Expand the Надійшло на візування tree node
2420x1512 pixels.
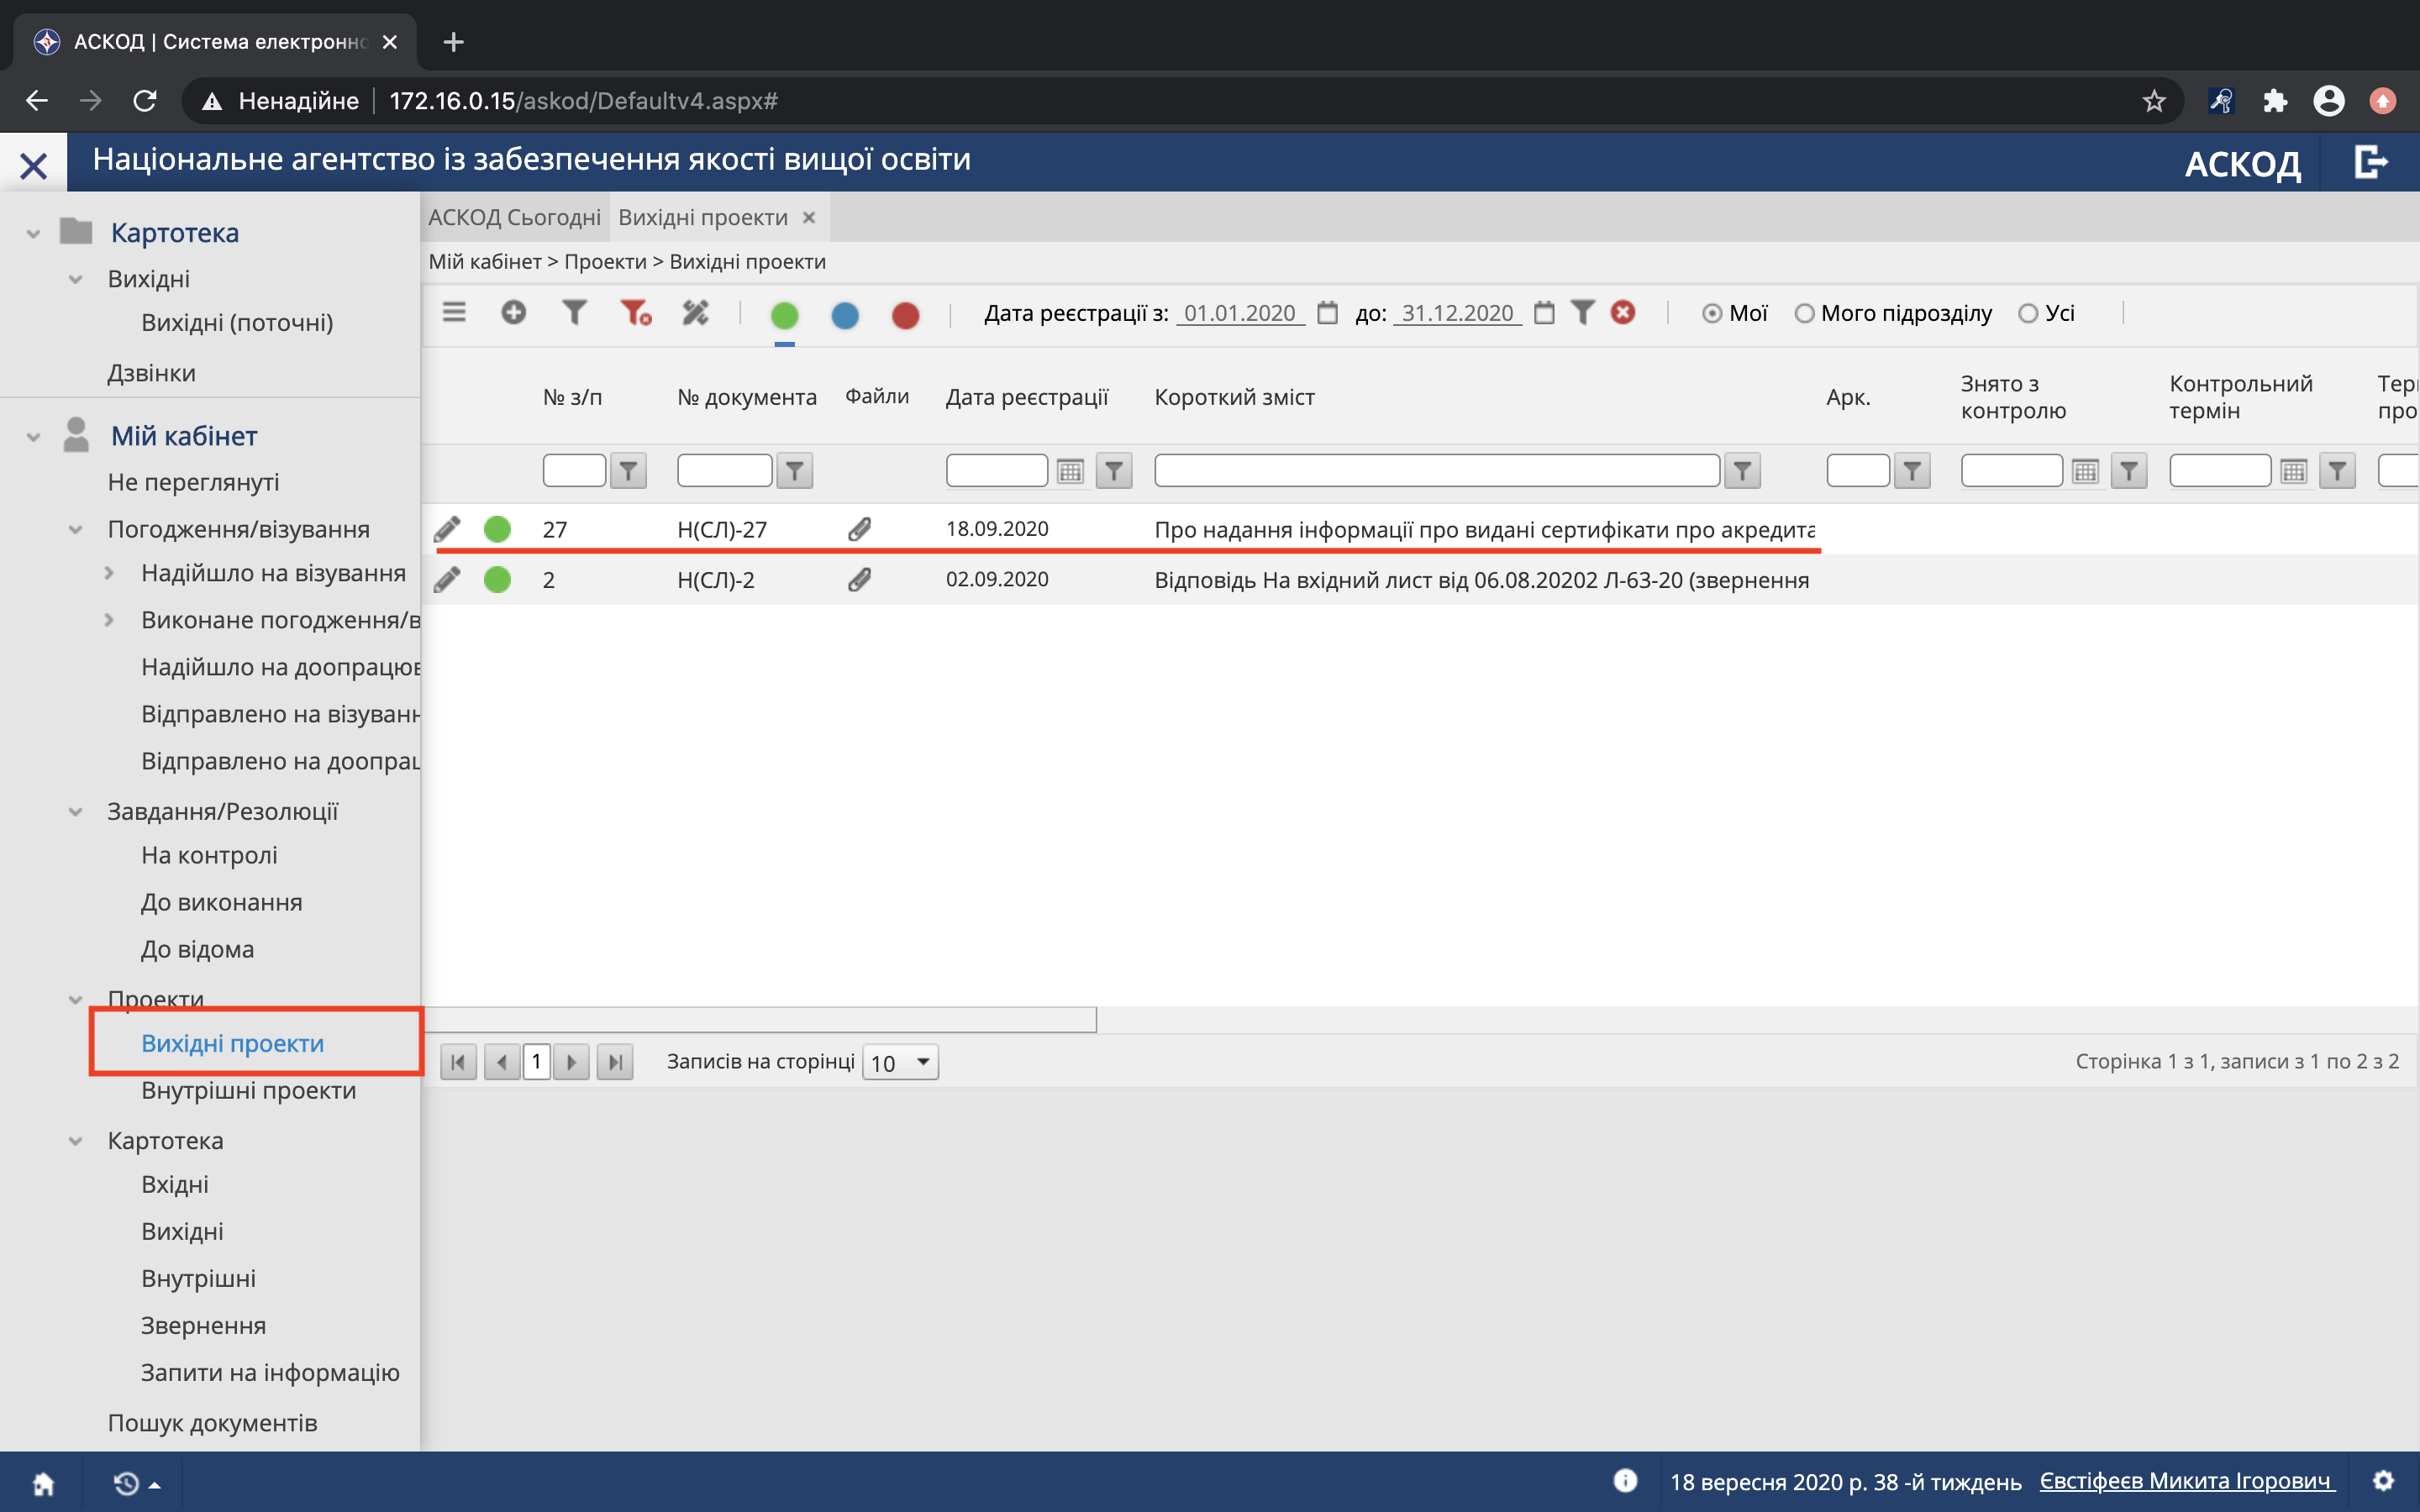point(109,573)
